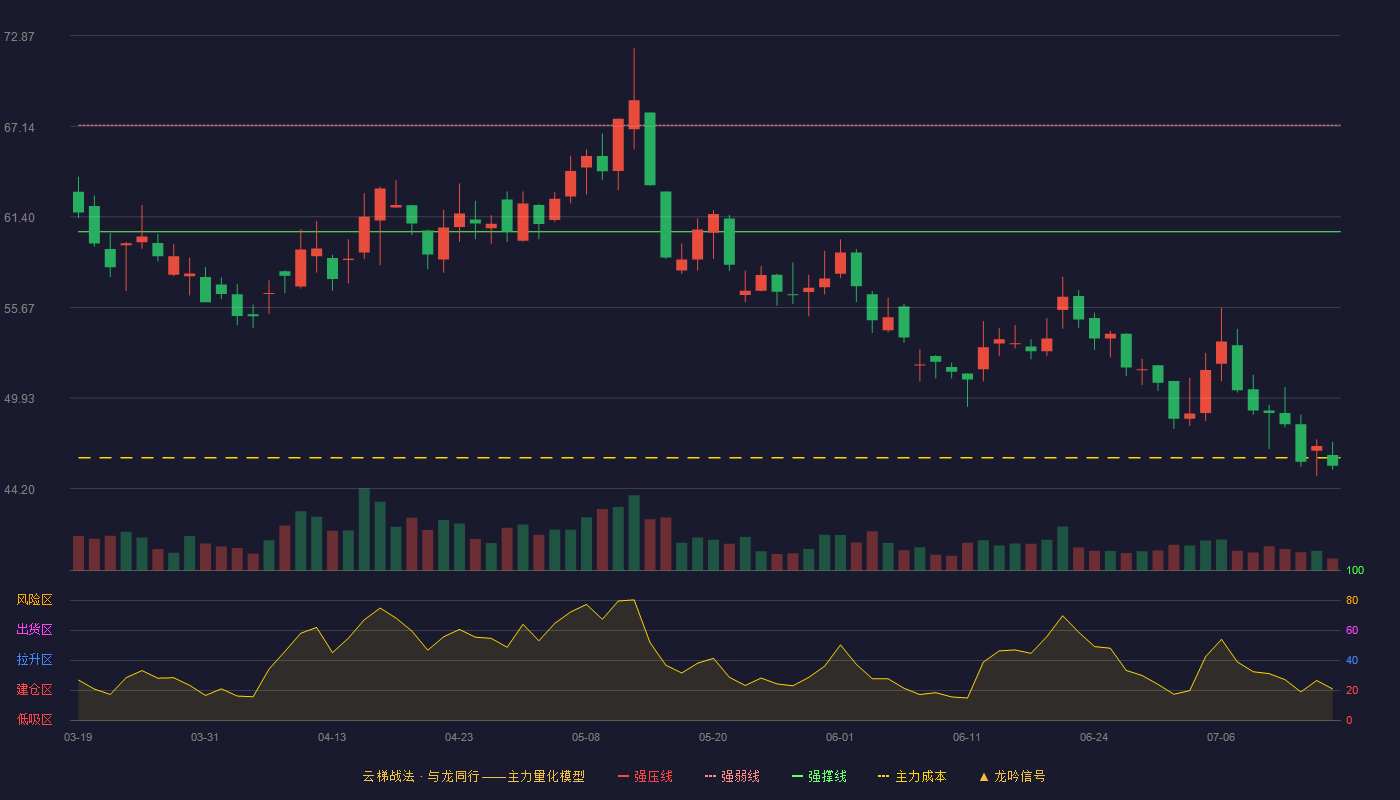This screenshot has height=800, width=1400.
Task: Click the 拉升区 zone label
Action: coord(34,660)
